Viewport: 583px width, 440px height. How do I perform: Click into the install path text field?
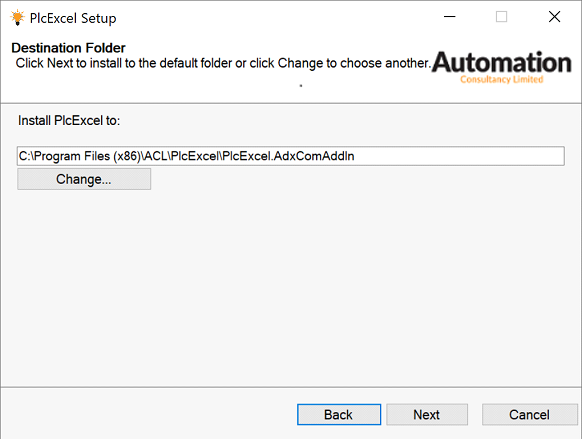pyautogui.click(x=291, y=156)
